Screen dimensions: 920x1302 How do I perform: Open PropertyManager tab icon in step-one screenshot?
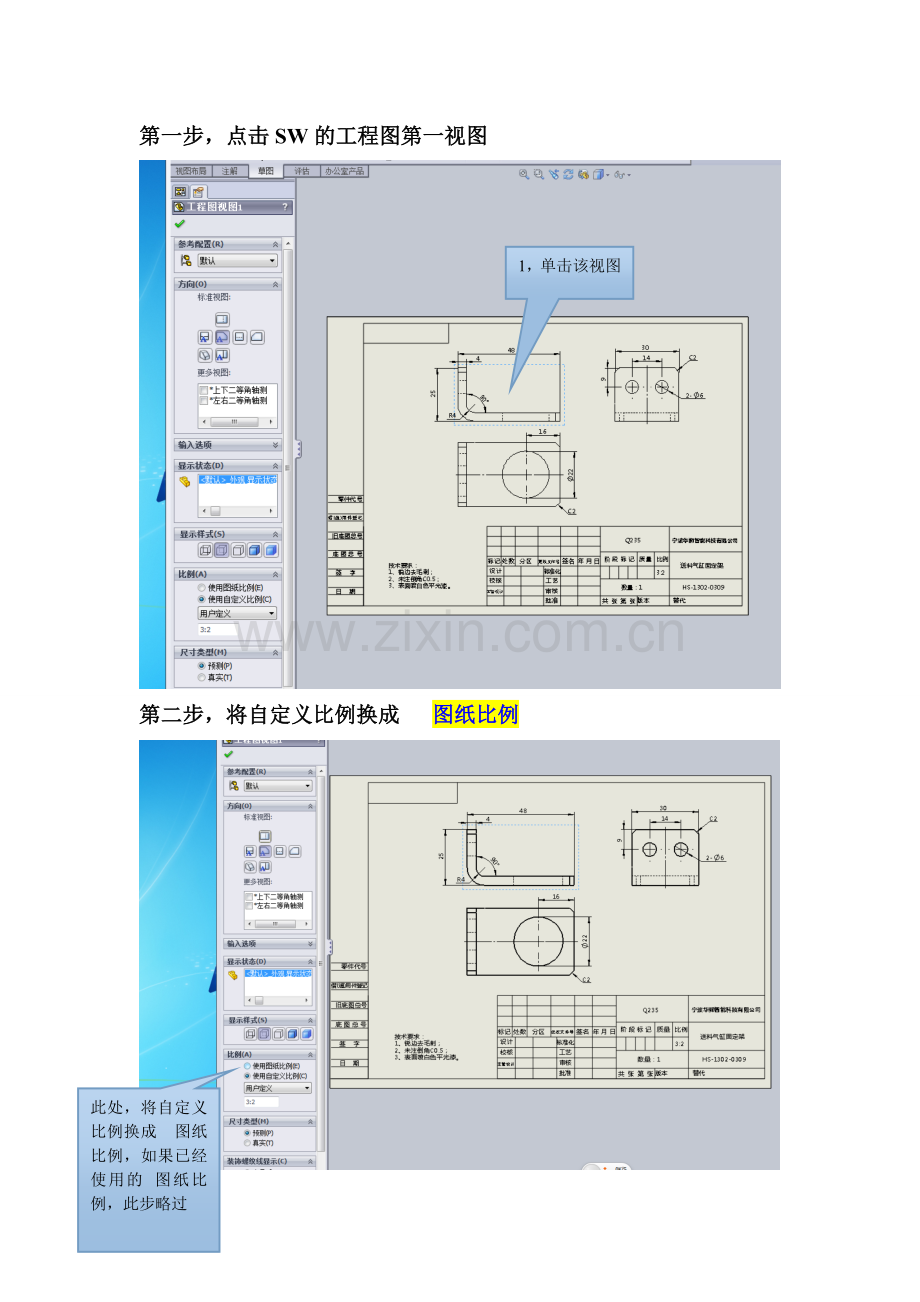tap(198, 192)
